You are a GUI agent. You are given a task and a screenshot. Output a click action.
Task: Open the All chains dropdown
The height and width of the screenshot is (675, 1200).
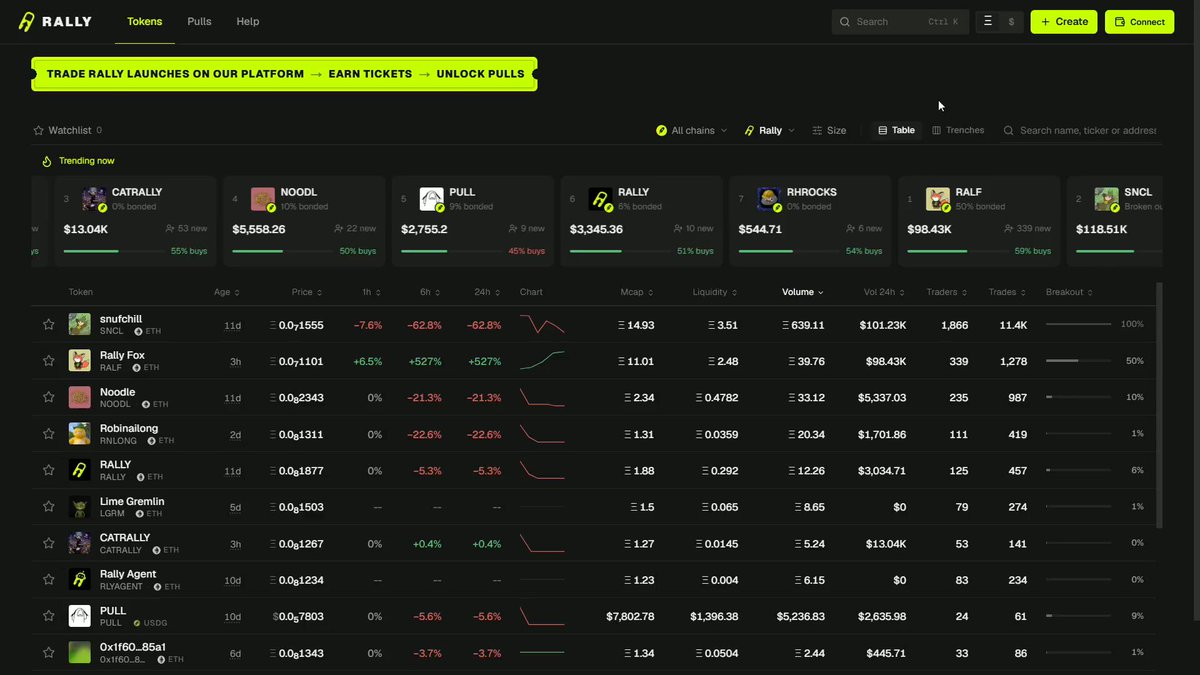click(692, 131)
